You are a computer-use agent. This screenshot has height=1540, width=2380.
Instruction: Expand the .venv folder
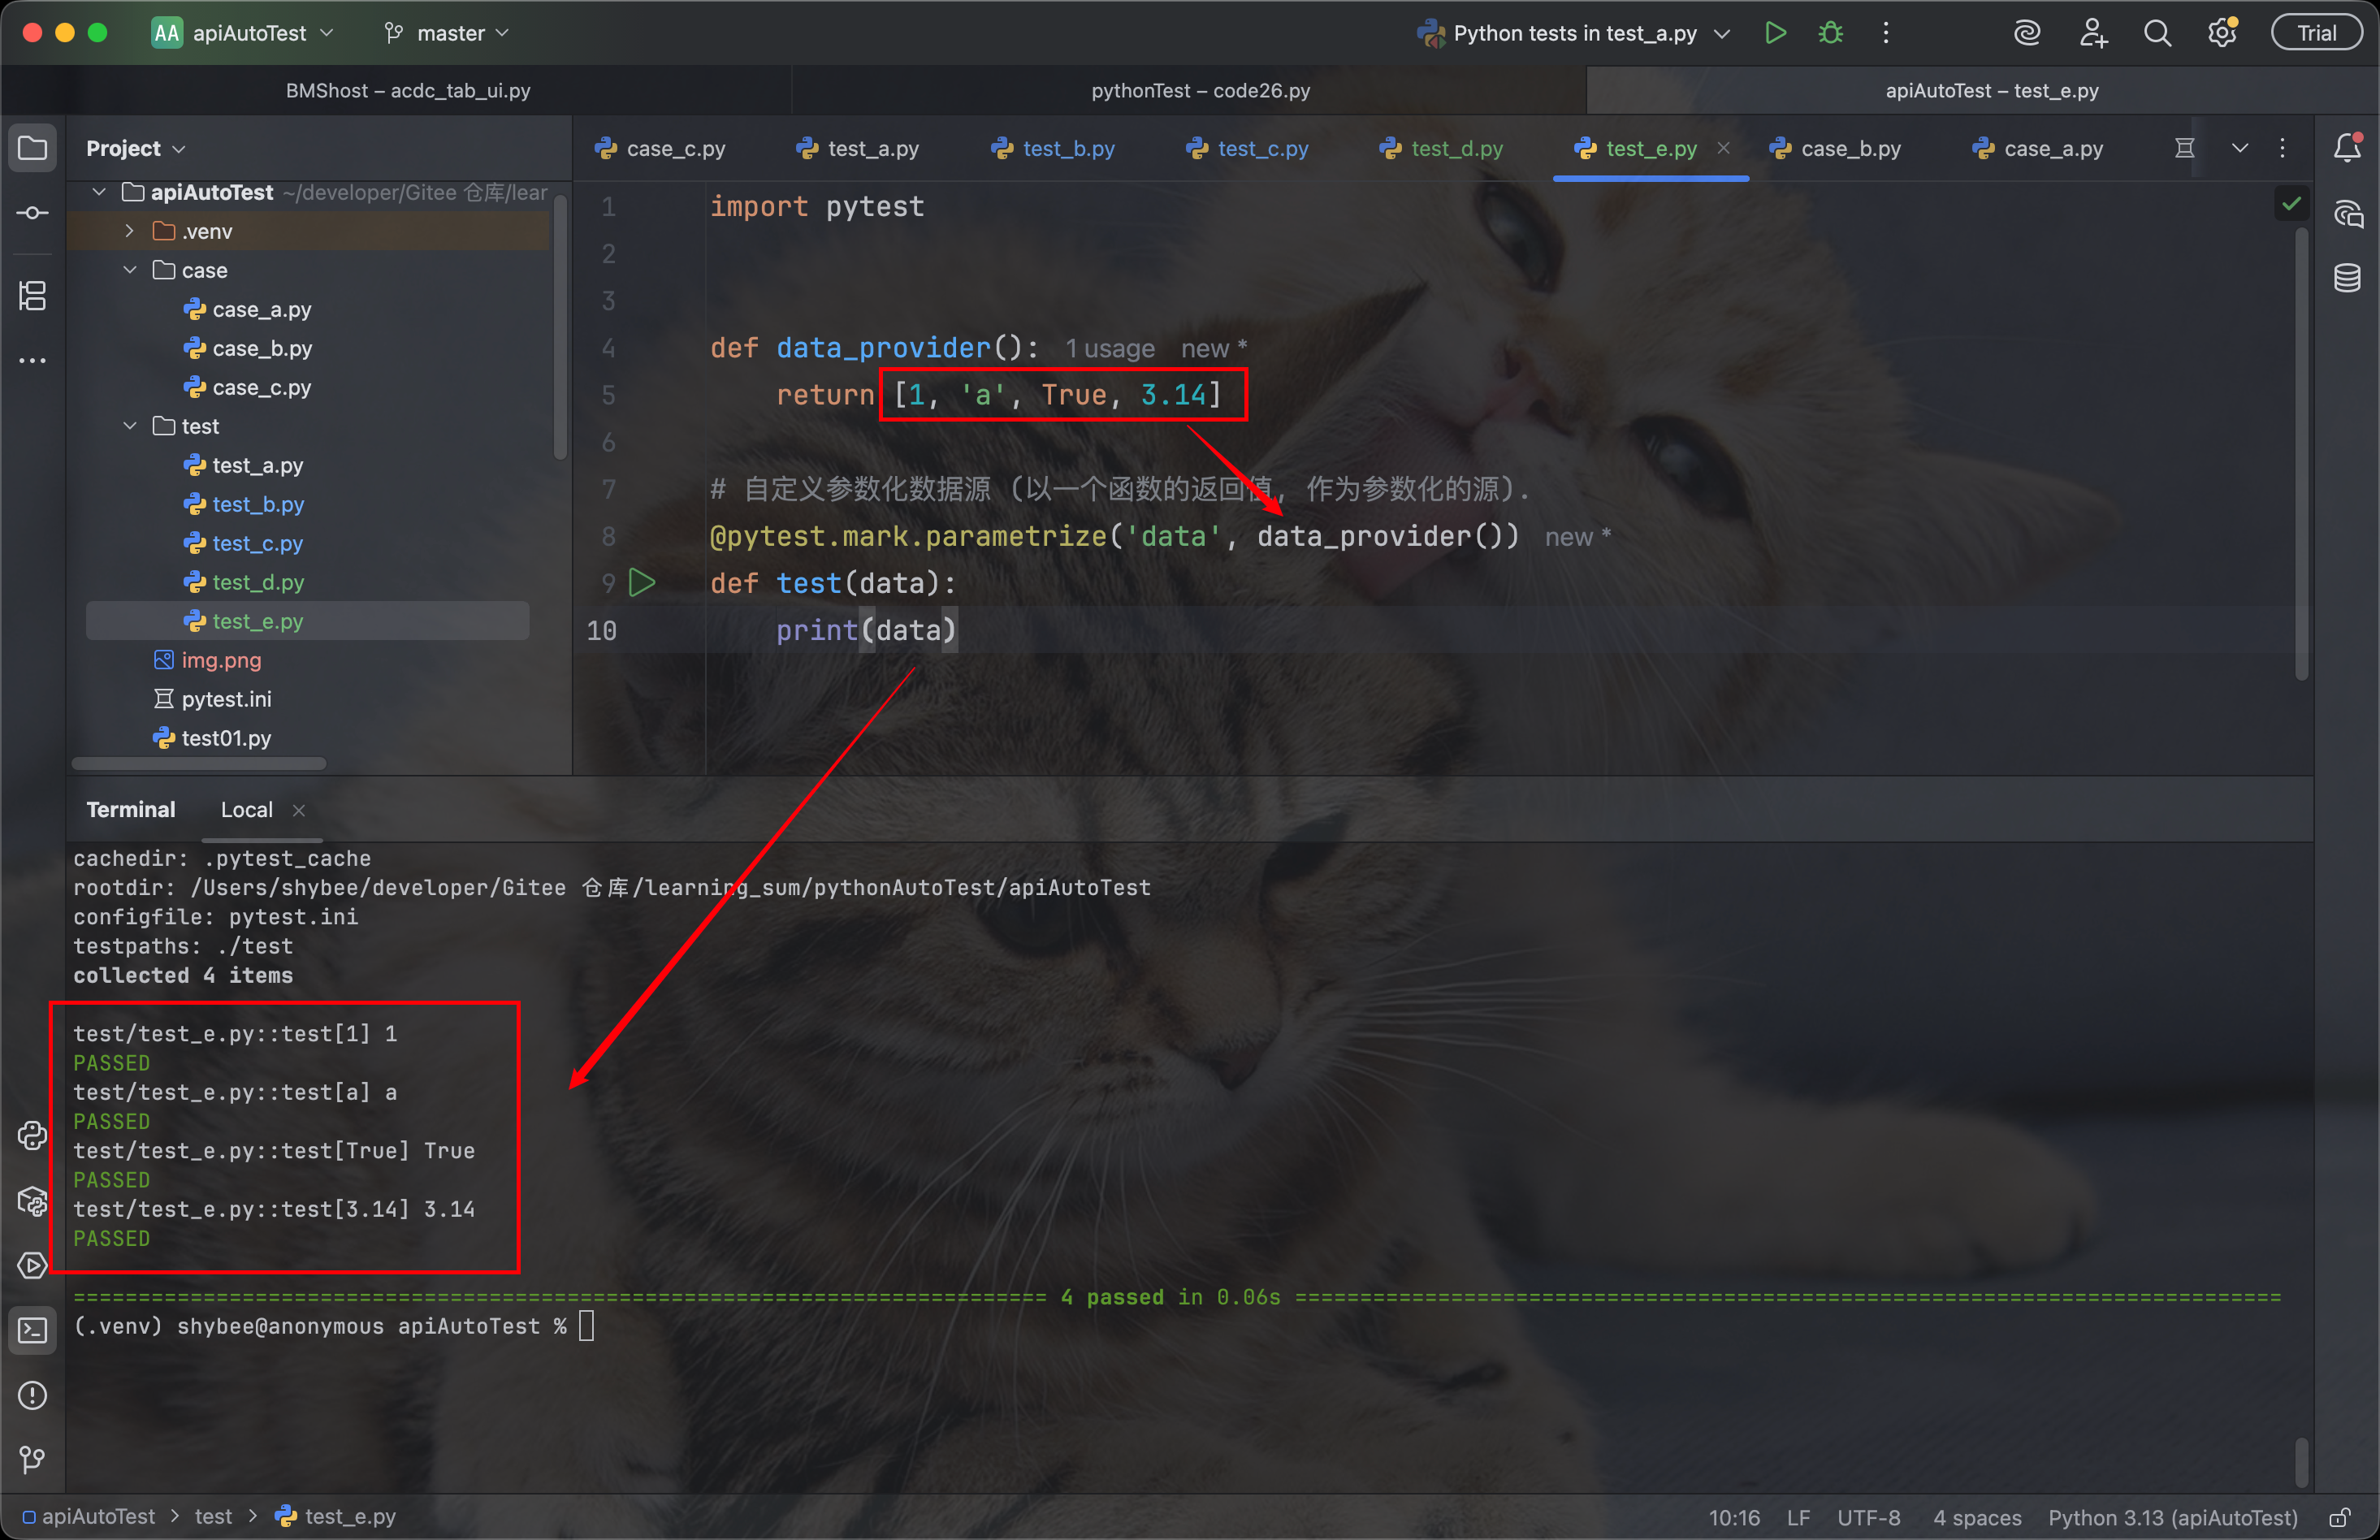129,231
